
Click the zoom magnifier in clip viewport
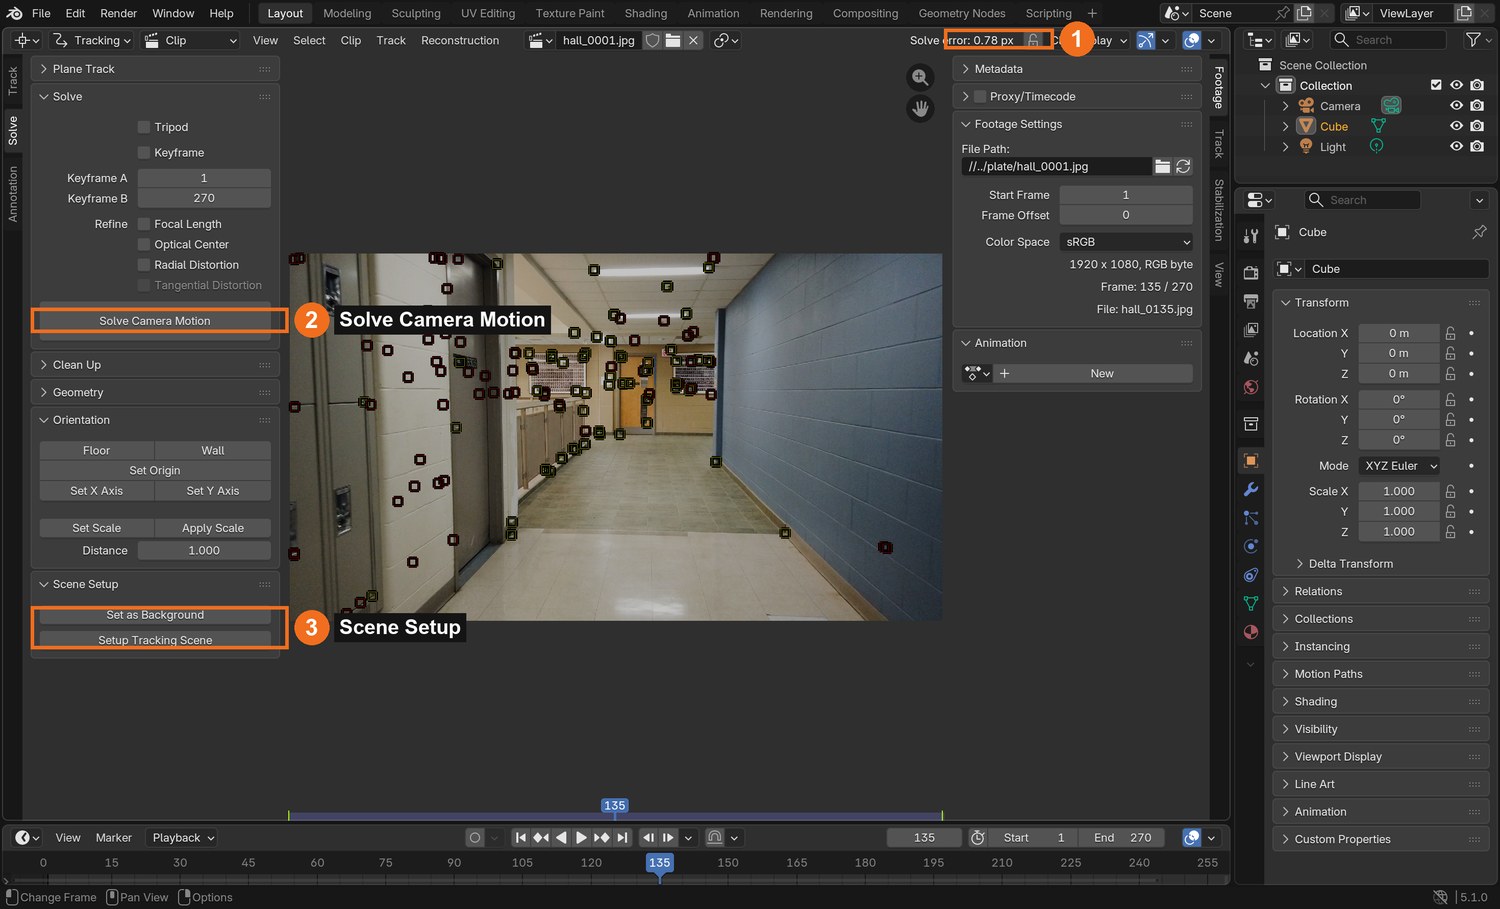tap(920, 78)
